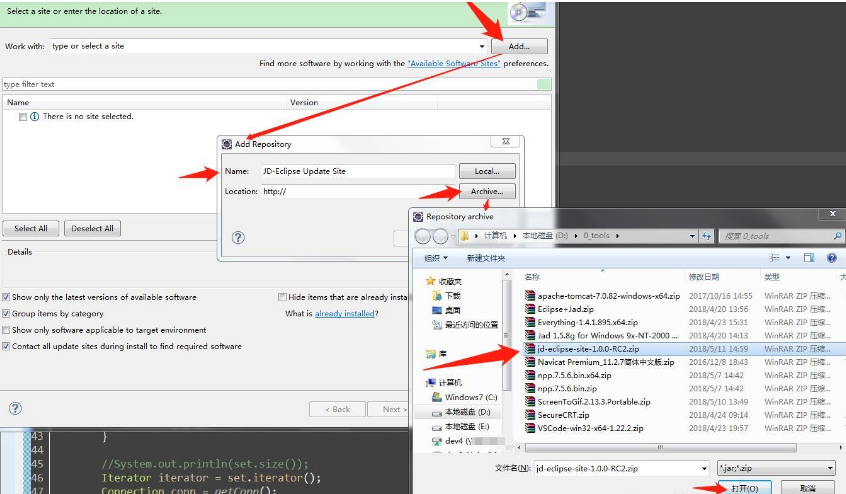Open the Downloads (下载) folder in sidebar
The image size is (846, 494).
coord(437,296)
